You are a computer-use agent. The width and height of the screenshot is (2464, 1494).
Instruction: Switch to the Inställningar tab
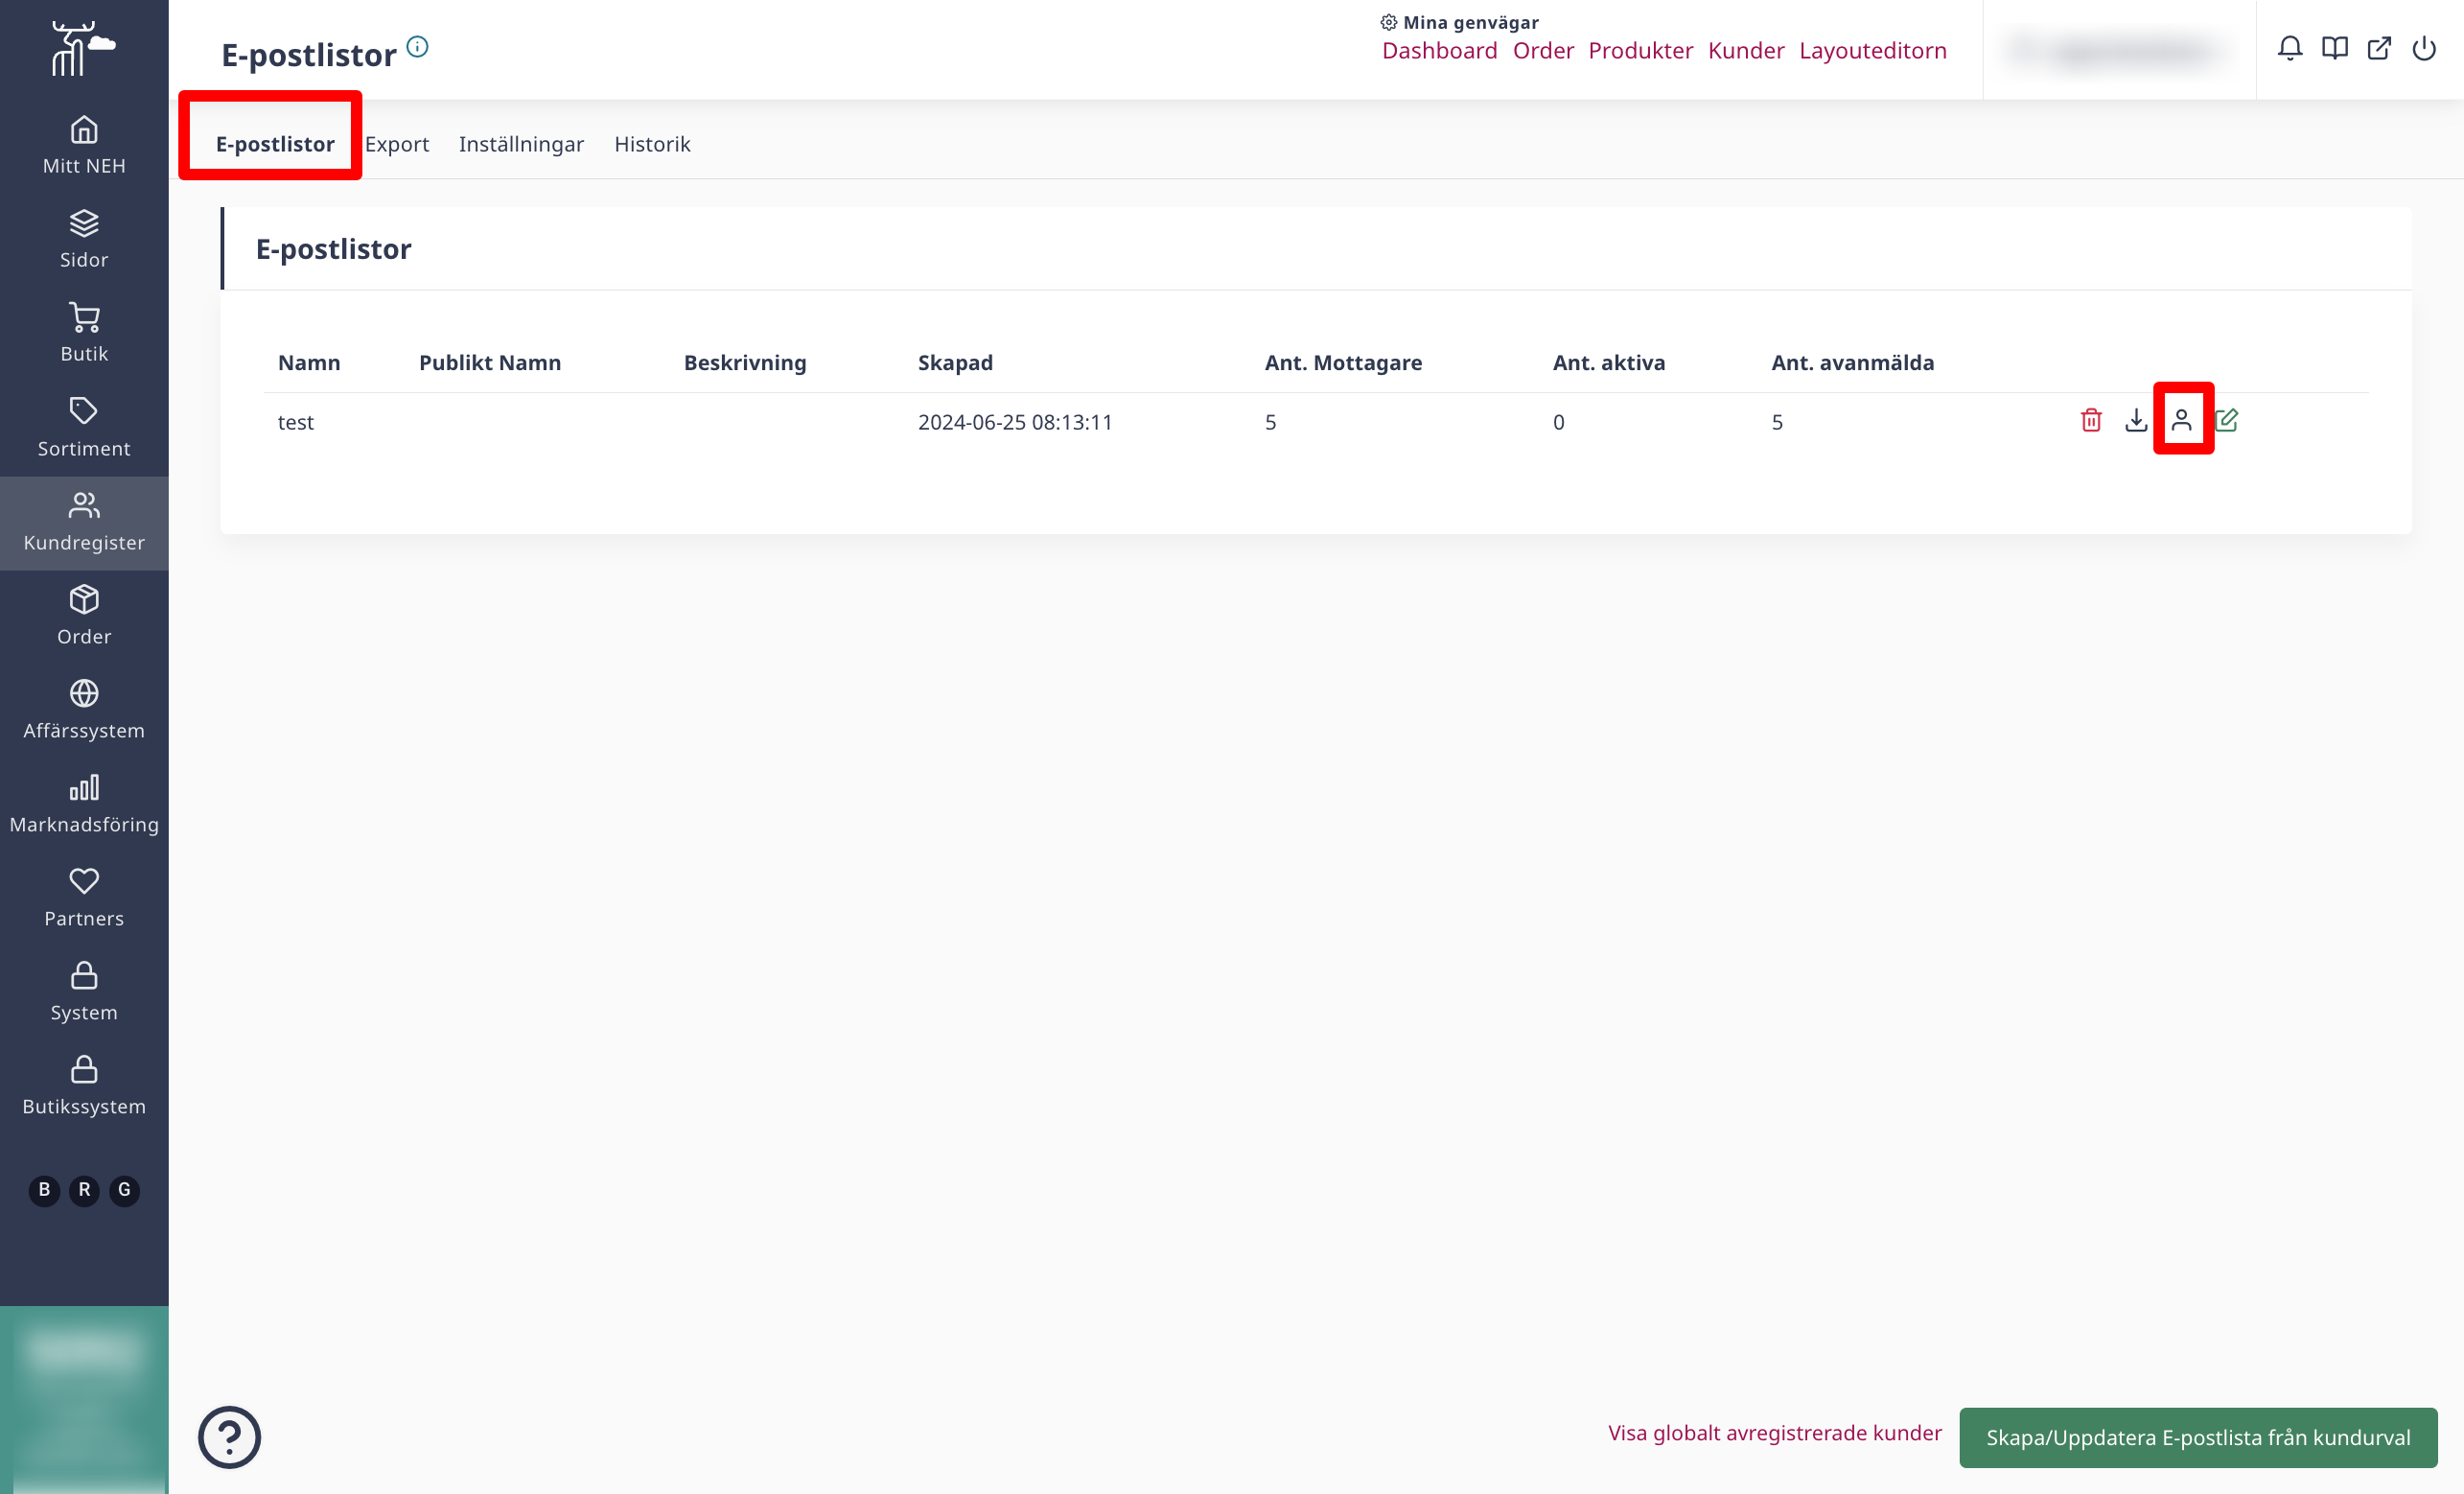coord(521,144)
